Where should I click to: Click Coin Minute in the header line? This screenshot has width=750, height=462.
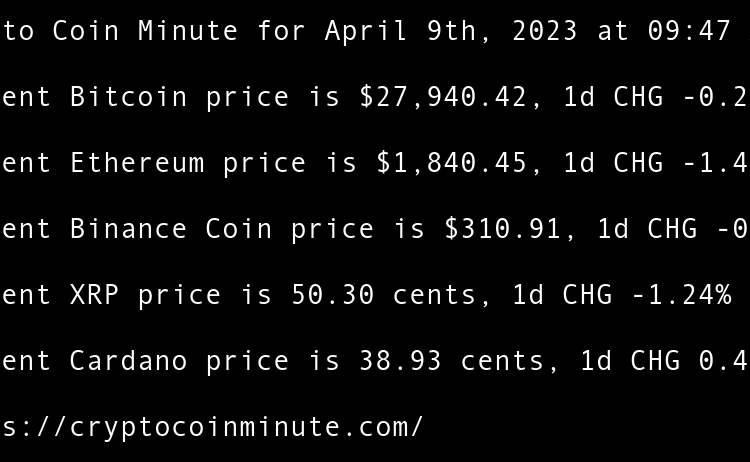[145, 31]
